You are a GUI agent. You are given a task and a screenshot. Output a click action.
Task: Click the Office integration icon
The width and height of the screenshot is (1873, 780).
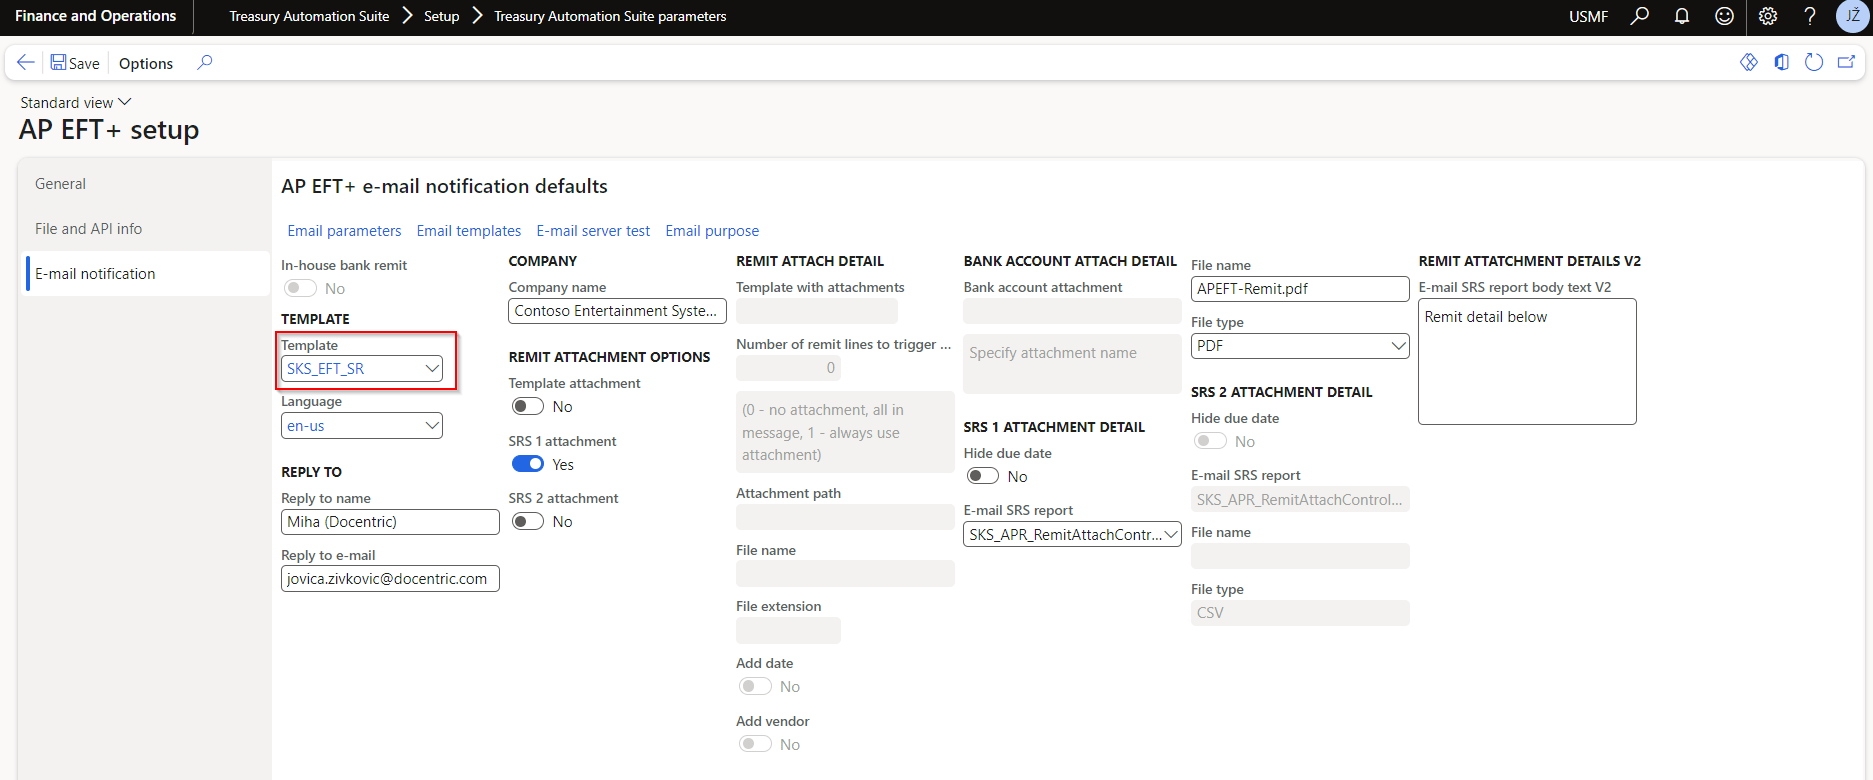tap(1782, 62)
